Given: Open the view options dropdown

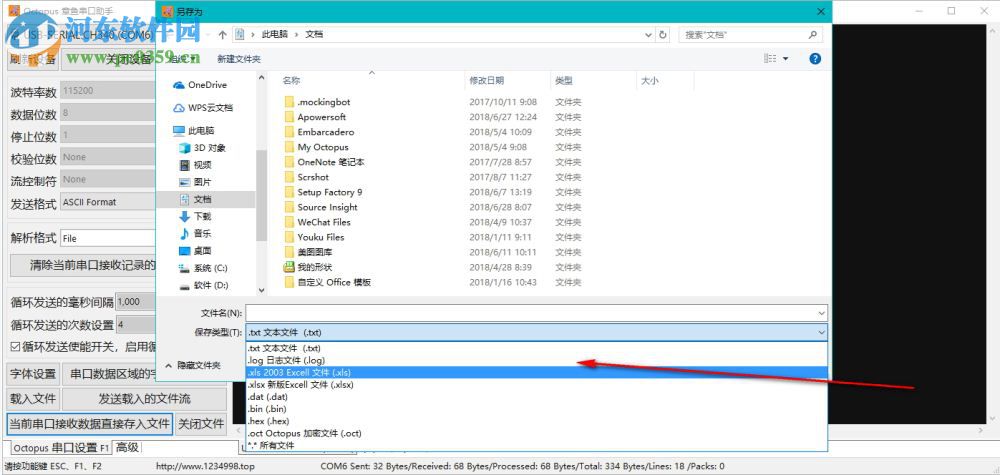Looking at the screenshot, I should [x=785, y=59].
